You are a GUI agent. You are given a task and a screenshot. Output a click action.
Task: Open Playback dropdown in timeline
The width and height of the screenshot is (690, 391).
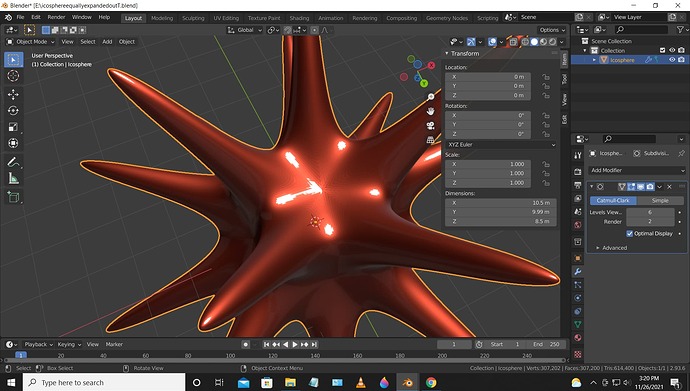38,344
